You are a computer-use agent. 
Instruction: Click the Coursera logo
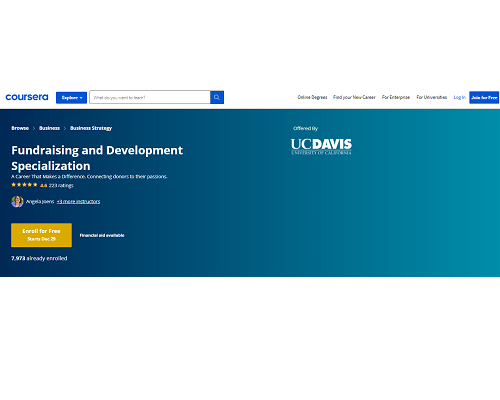[x=27, y=97]
